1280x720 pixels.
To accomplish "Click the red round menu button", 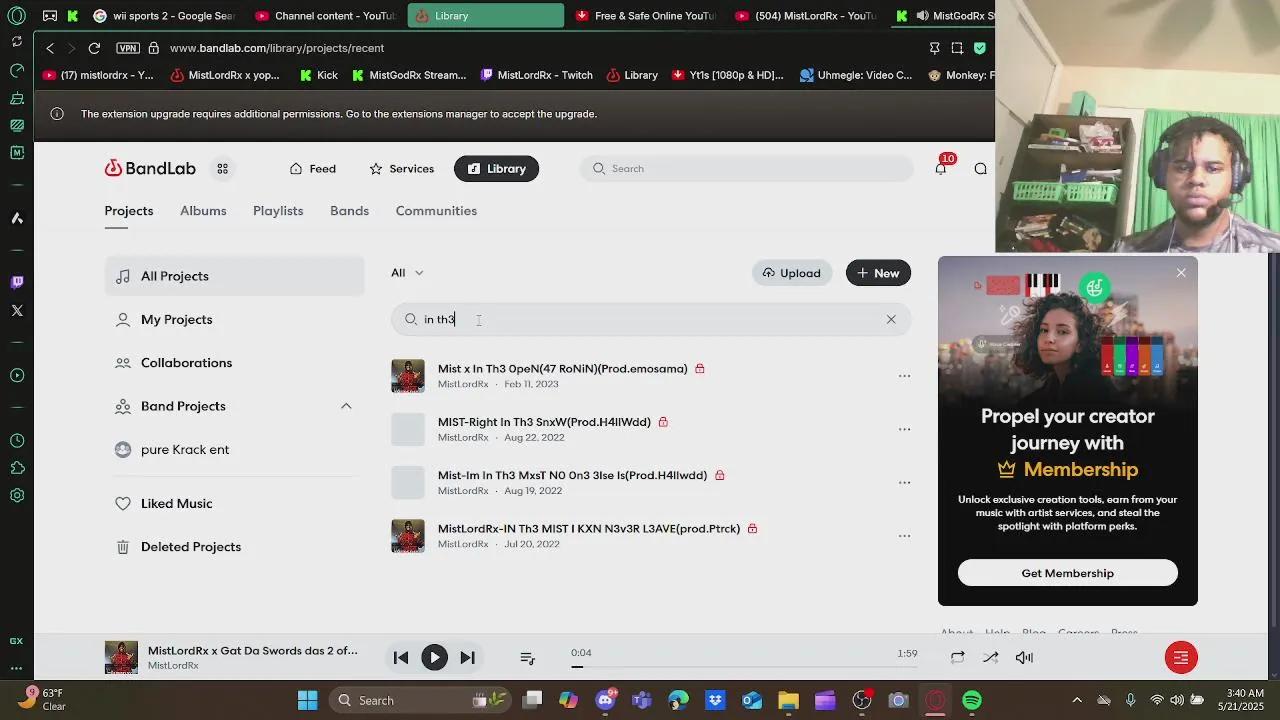I will [1181, 657].
